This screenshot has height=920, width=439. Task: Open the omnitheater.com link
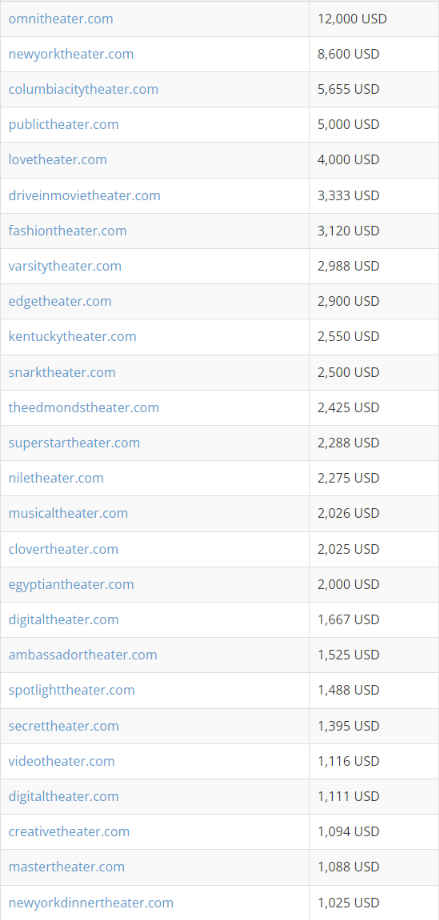60,19
